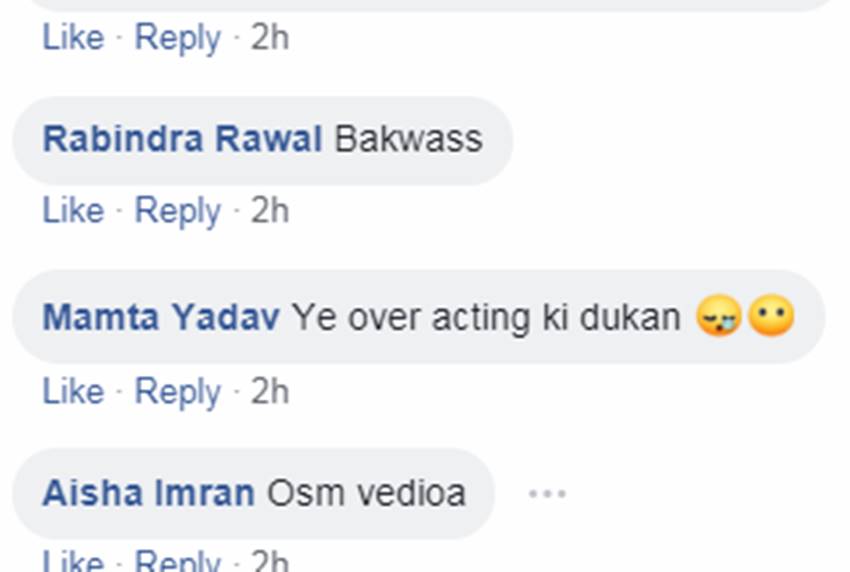Visit Mamta Yadav's profile
The width and height of the screenshot is (850, 572).
[161, 318]
